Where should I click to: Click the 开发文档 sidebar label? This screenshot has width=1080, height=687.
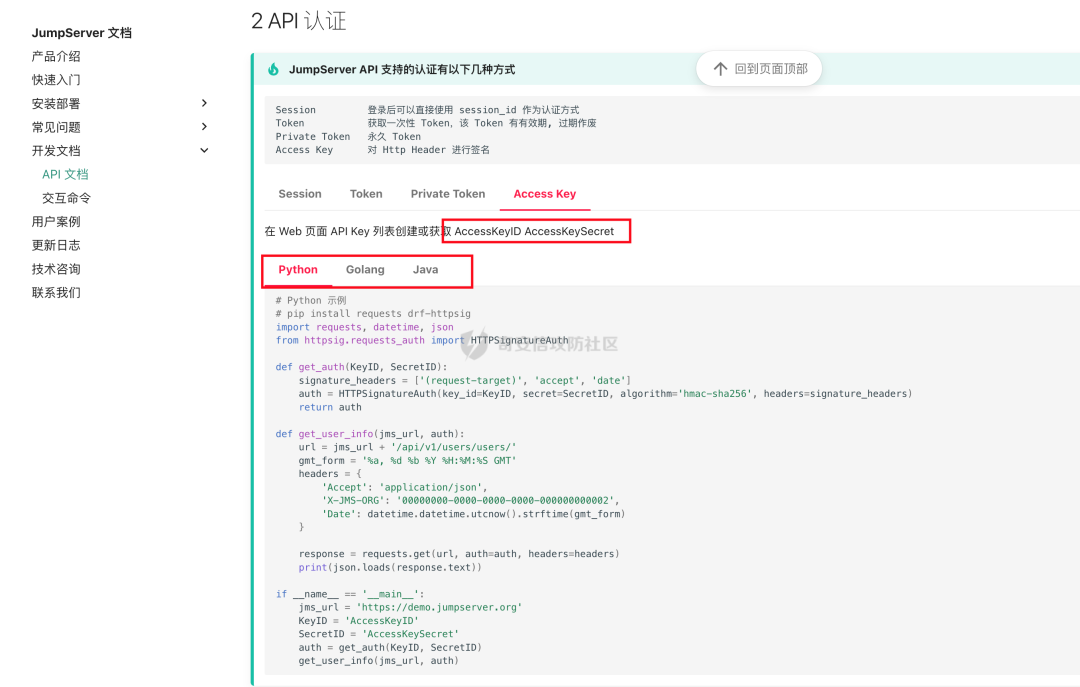56,150
